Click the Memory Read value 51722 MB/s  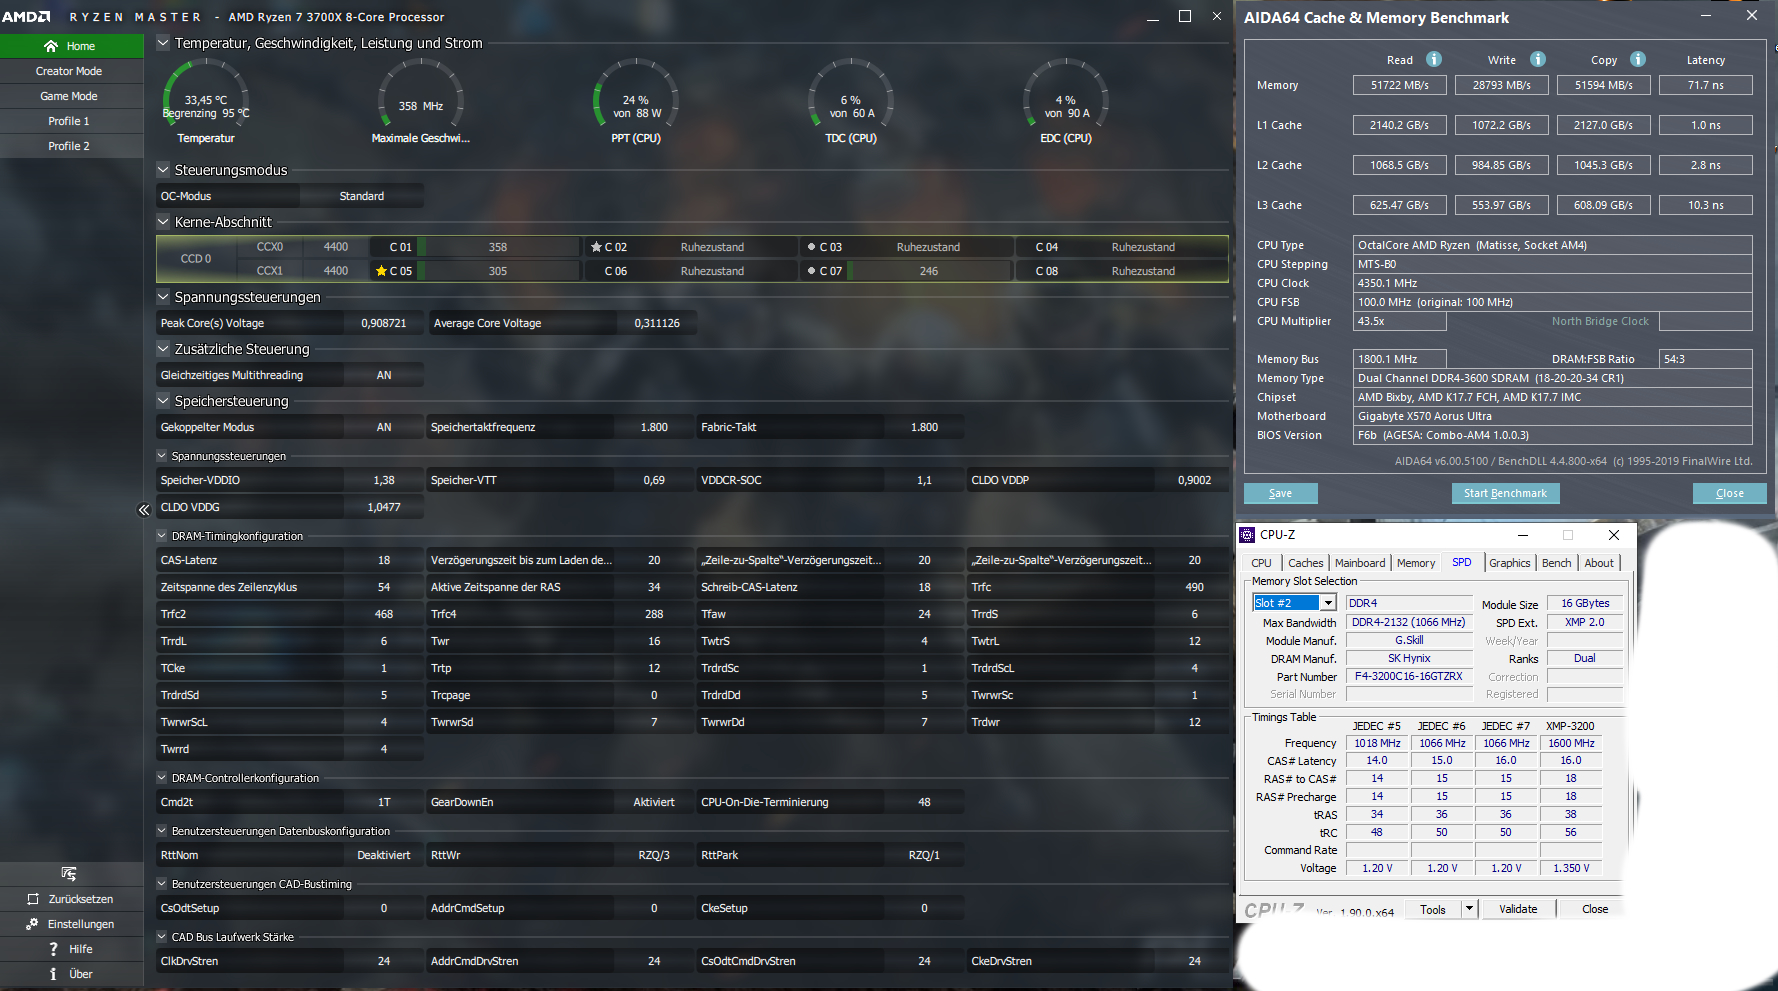pyautogui.click(x=1400, y=85)
